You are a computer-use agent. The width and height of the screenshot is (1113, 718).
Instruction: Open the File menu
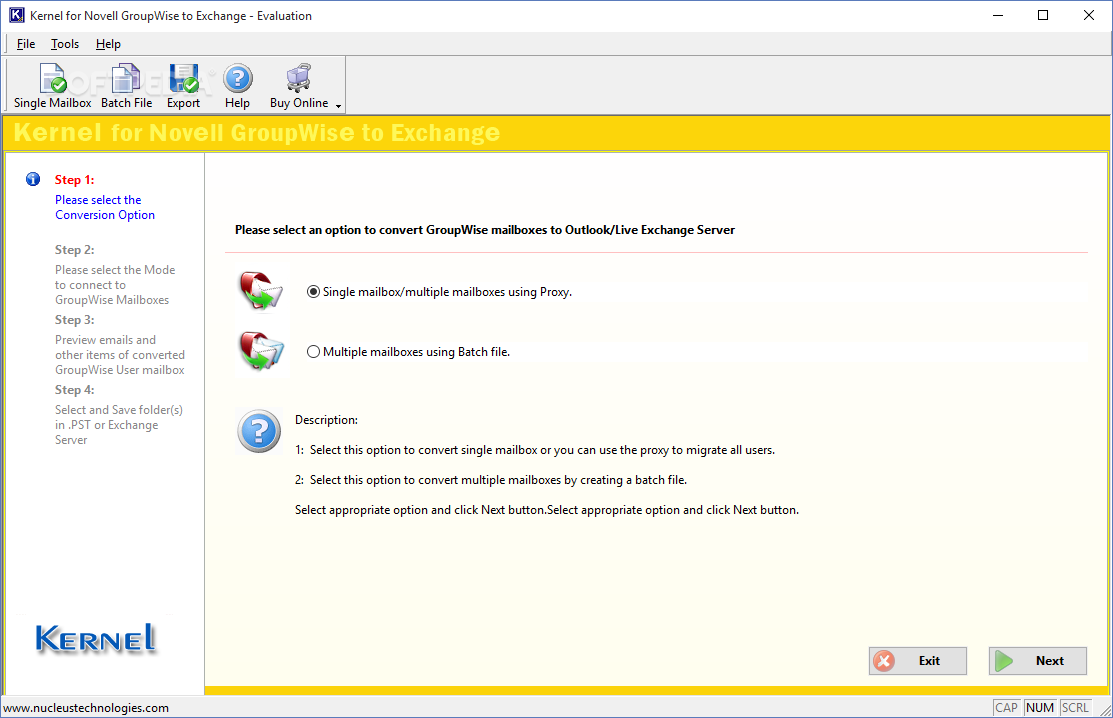coord(26,44)
